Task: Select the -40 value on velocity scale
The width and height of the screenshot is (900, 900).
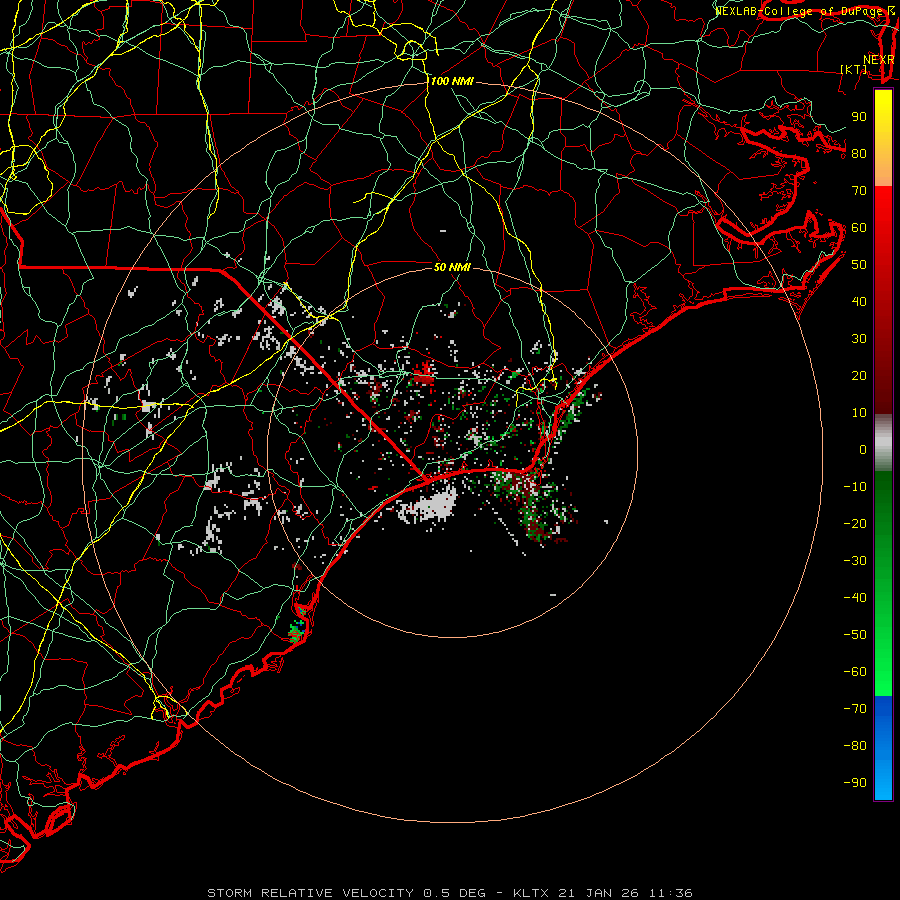Action: tap(855, 598)
